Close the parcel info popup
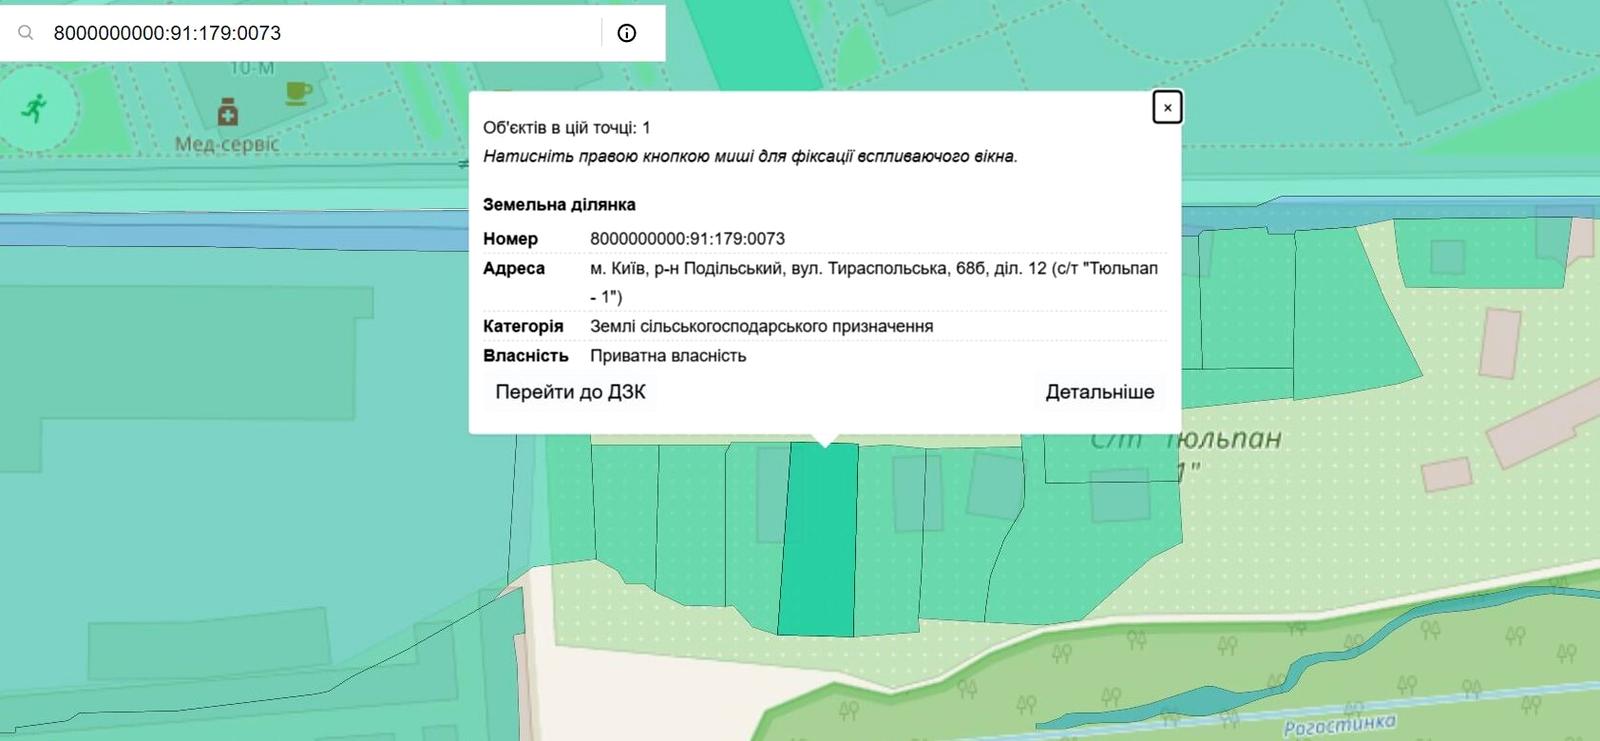This screenshot has height=741, width=1600. point(1167,108)
